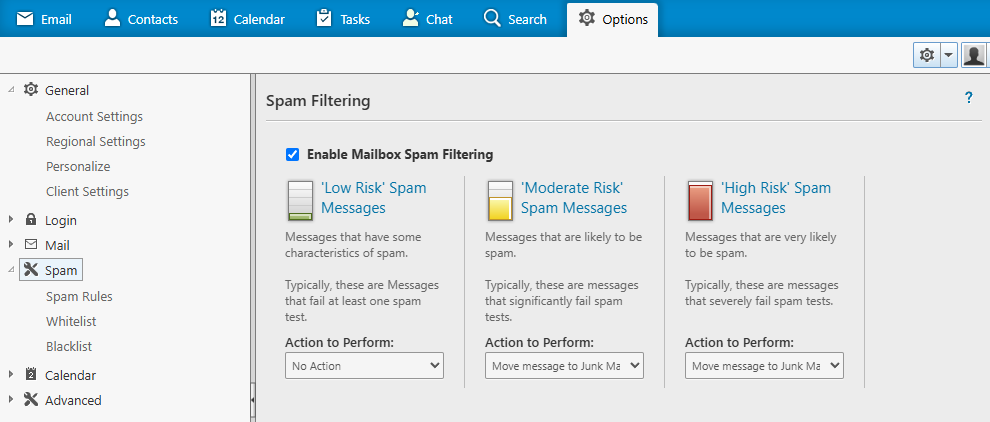990x422 pixels.
Task: Select the Options tab
Action: pos(612,19)
